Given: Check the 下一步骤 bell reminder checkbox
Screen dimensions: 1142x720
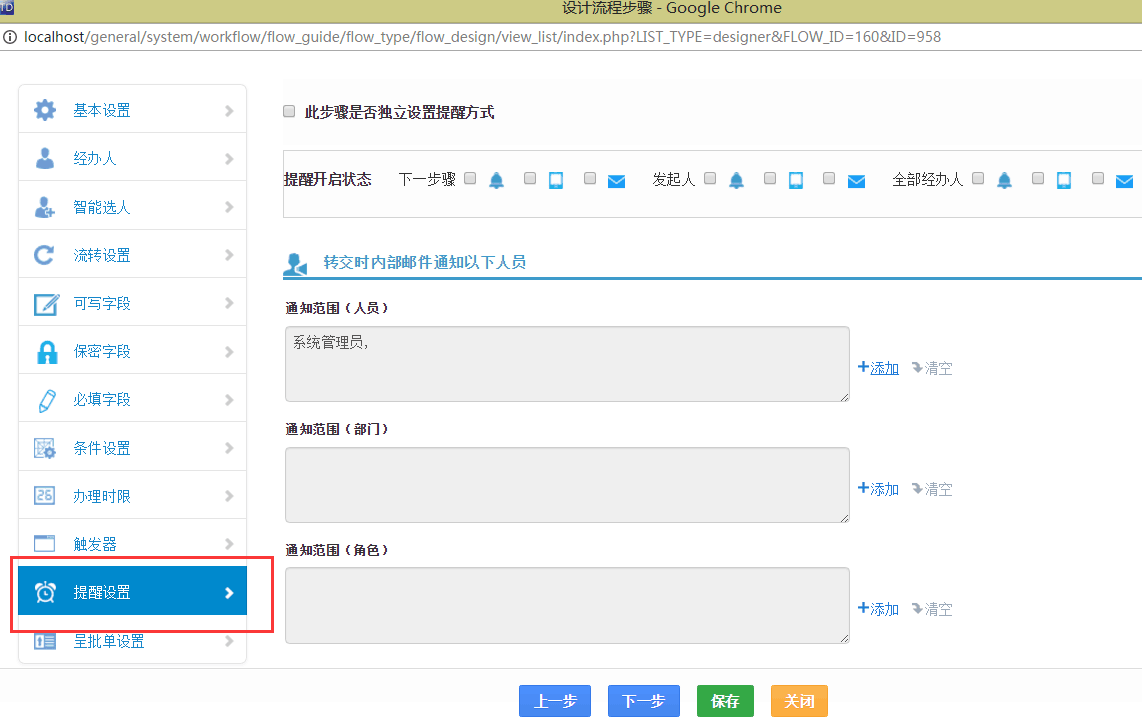Looking at the screenshot, I should 470,179.
